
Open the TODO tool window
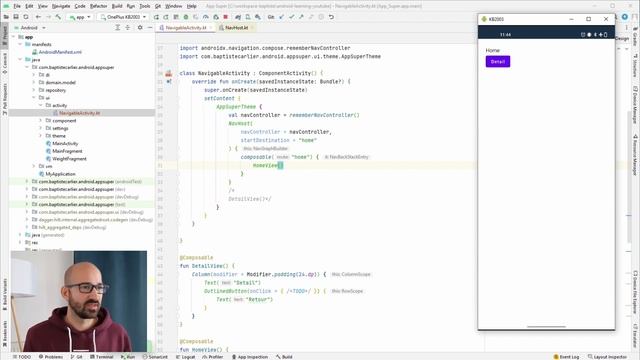[x=22, y=357]
